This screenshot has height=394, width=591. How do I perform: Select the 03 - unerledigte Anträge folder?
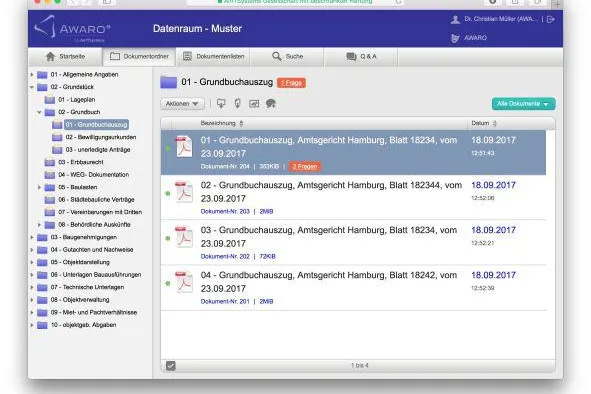[98, 150]
